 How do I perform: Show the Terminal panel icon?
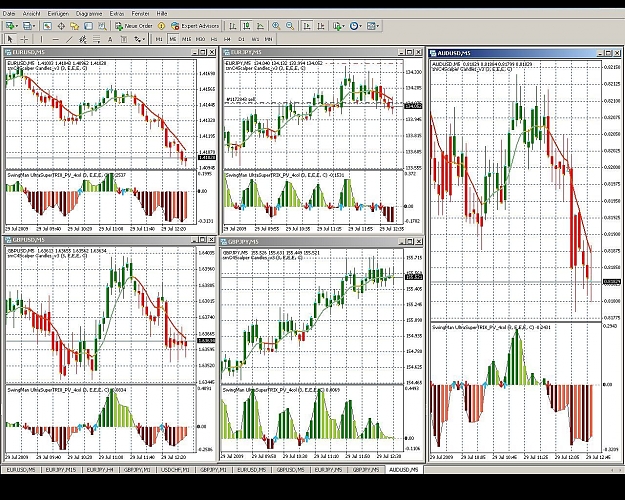(x=88, y=26)
